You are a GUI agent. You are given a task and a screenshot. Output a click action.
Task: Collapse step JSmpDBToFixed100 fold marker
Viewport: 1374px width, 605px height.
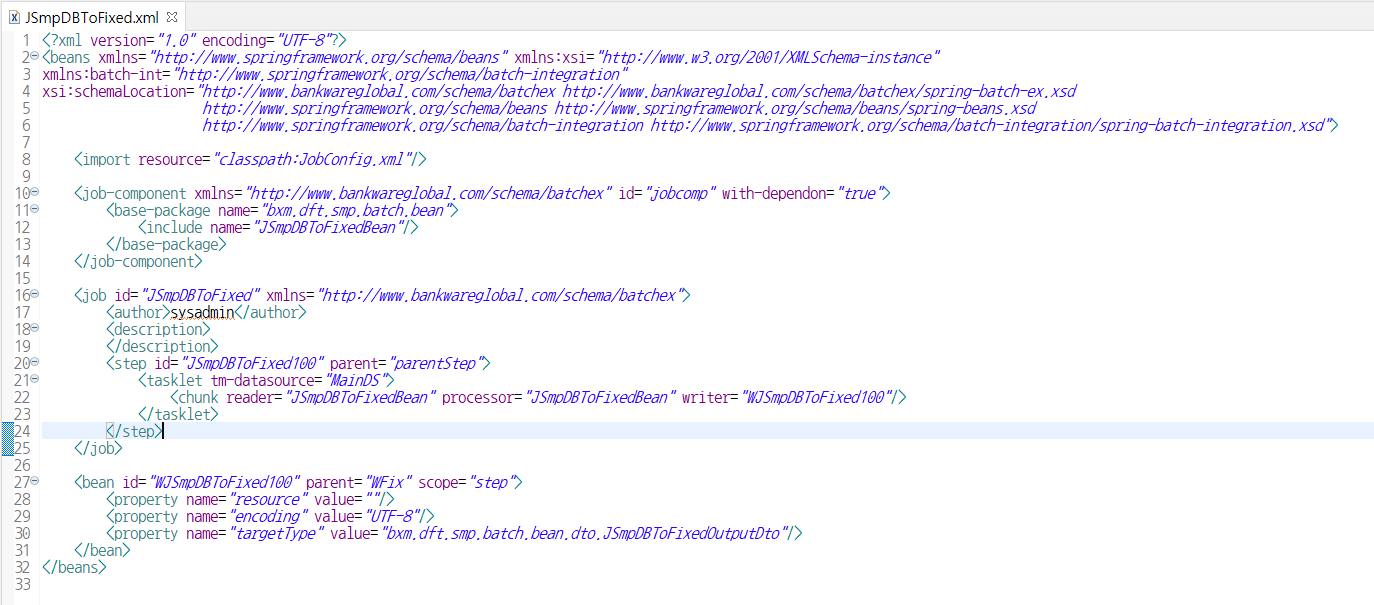click(33, 362)
